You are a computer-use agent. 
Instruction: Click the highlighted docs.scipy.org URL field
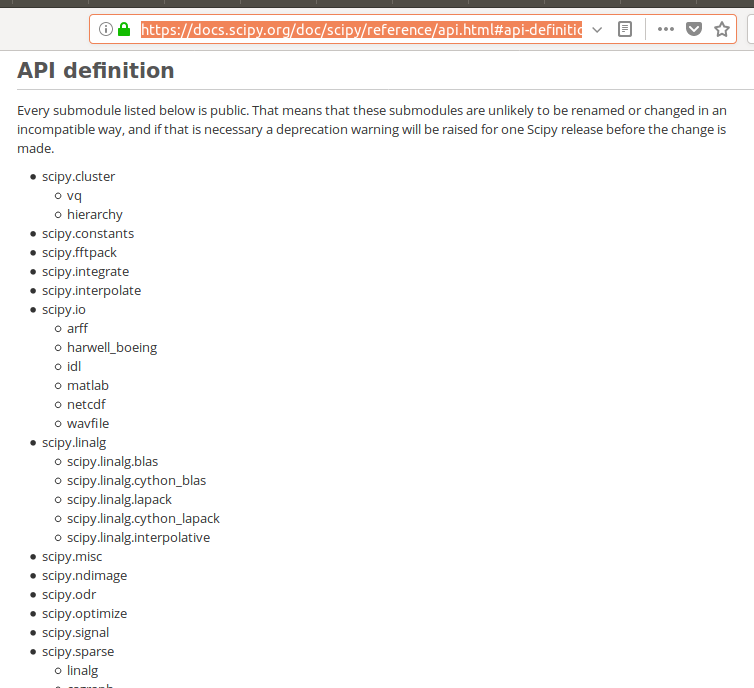361,30
